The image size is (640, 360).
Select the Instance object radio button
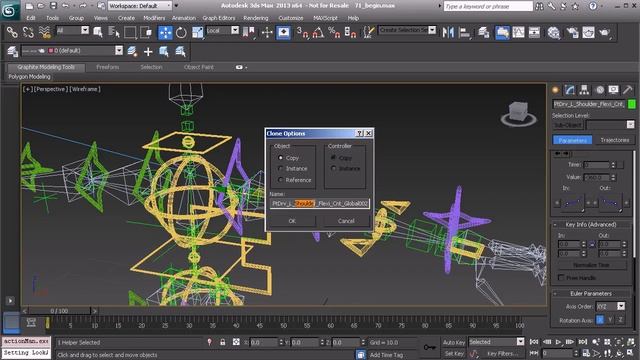tap(280, 169)
